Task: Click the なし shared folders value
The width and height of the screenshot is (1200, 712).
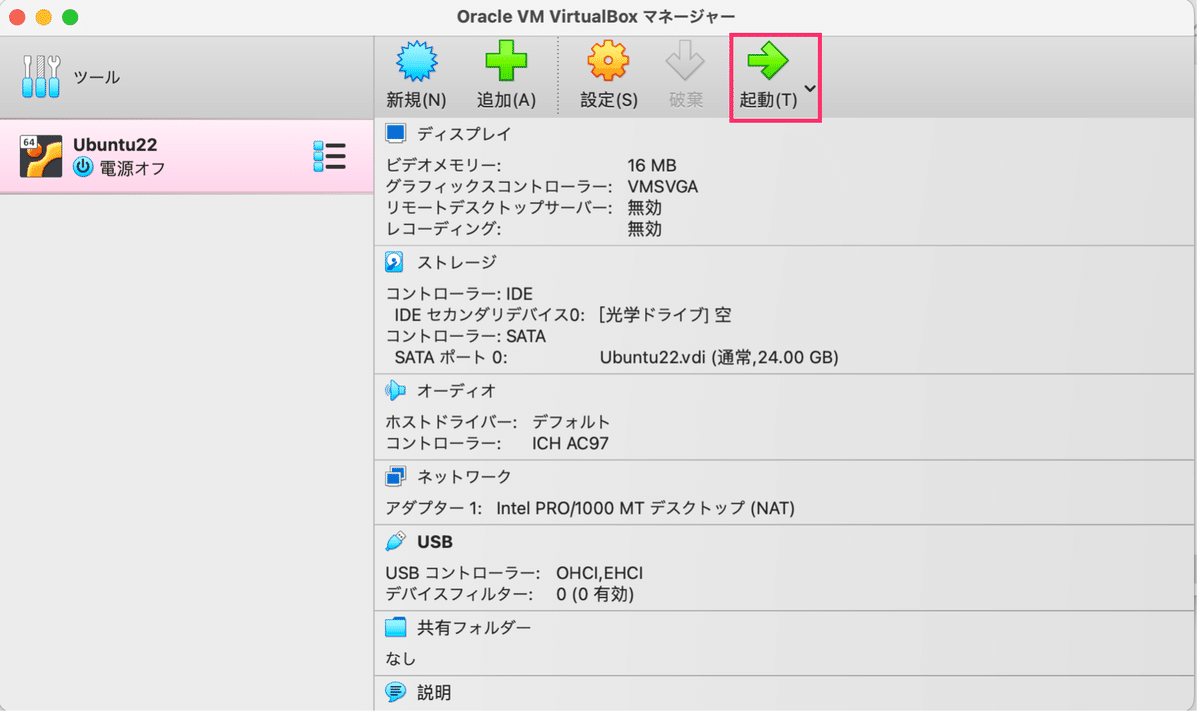Action: (x=401, y=659)
